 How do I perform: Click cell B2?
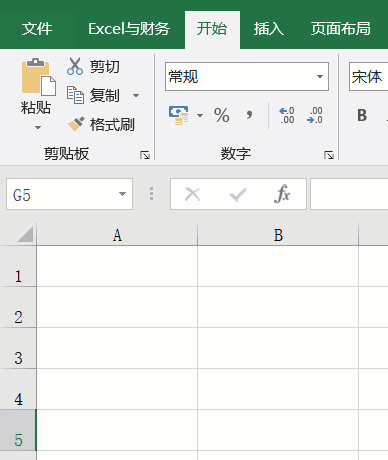tap(278, 307)
